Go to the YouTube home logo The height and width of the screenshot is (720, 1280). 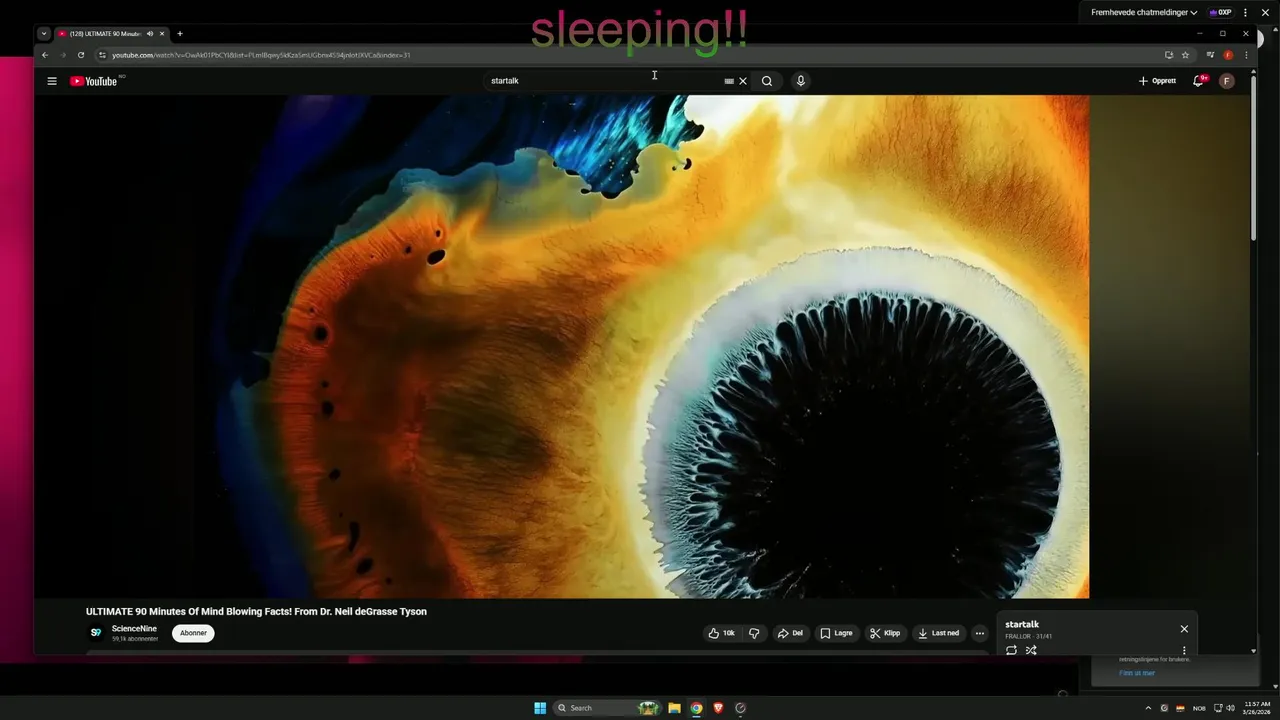tap(94, 81)
